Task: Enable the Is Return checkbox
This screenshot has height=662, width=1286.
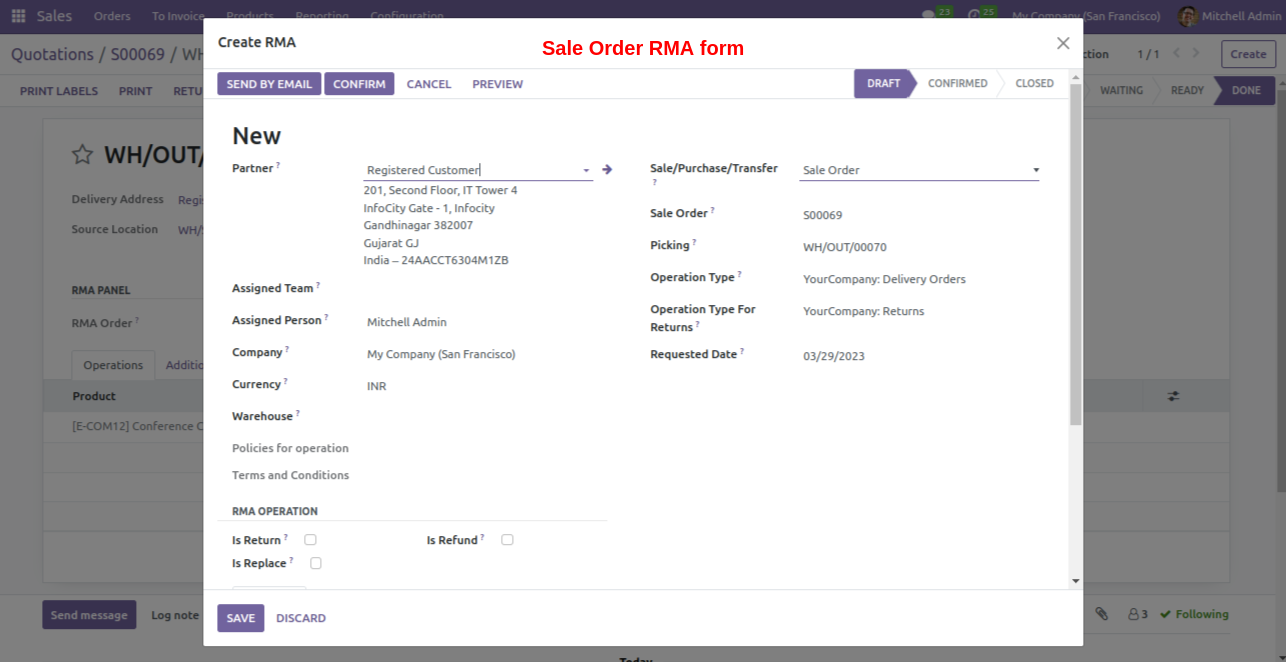Action: pyautogui.click(x=310, y=540)
